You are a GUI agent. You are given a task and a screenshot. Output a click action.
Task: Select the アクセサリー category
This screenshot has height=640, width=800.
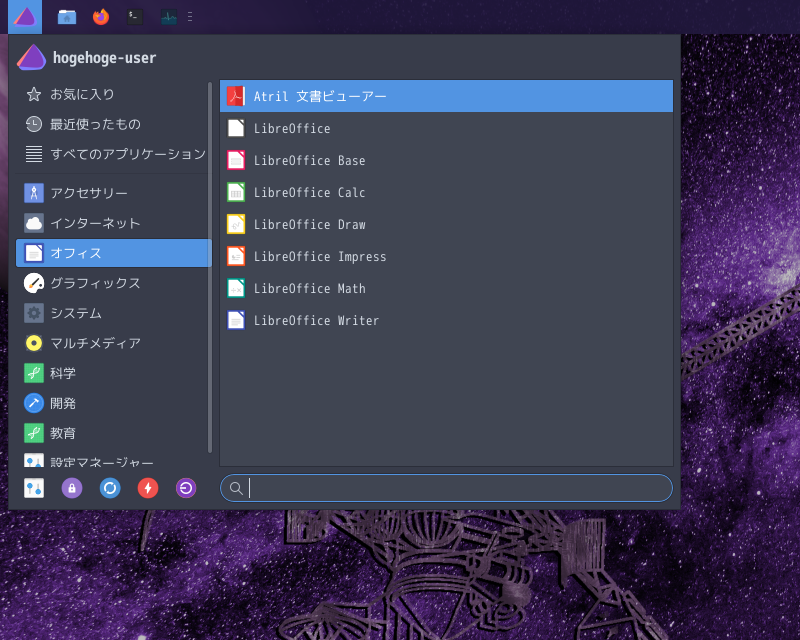pyautogui.click(x=112, y=193)
